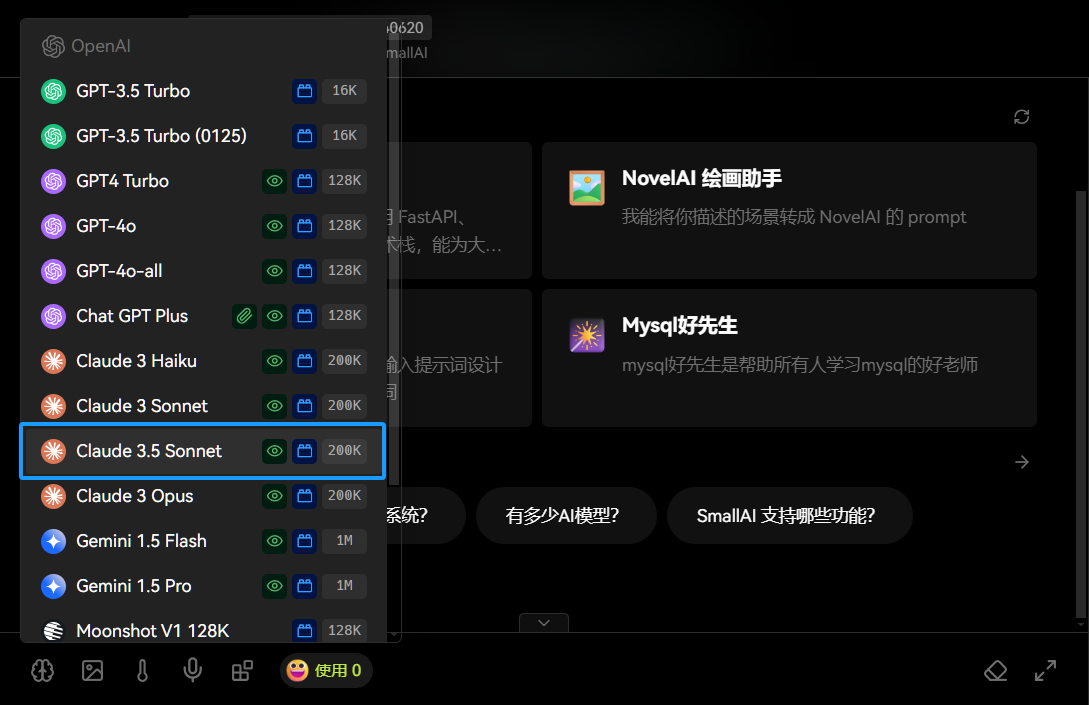This screenshot has width=1089, height=705.
Task: Click the vision eye icon for GPT-4o-all
Action: (x=274, y=271)
